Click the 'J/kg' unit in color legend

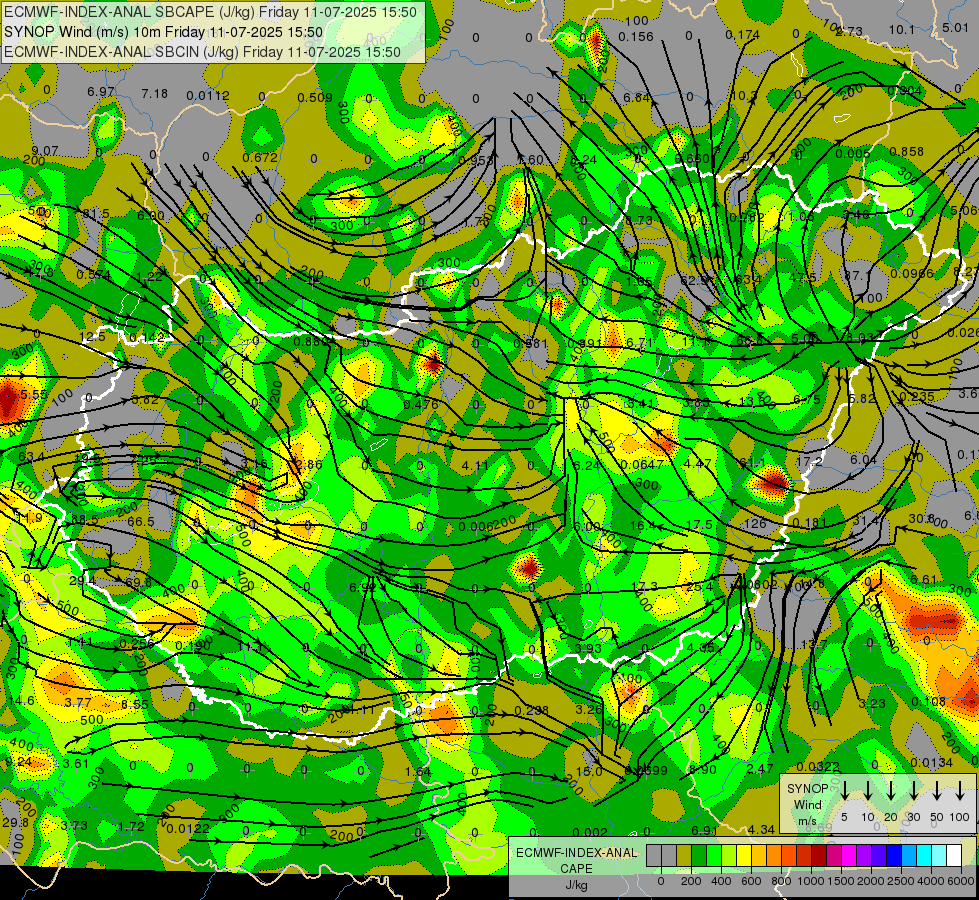(x=576, y=885)
